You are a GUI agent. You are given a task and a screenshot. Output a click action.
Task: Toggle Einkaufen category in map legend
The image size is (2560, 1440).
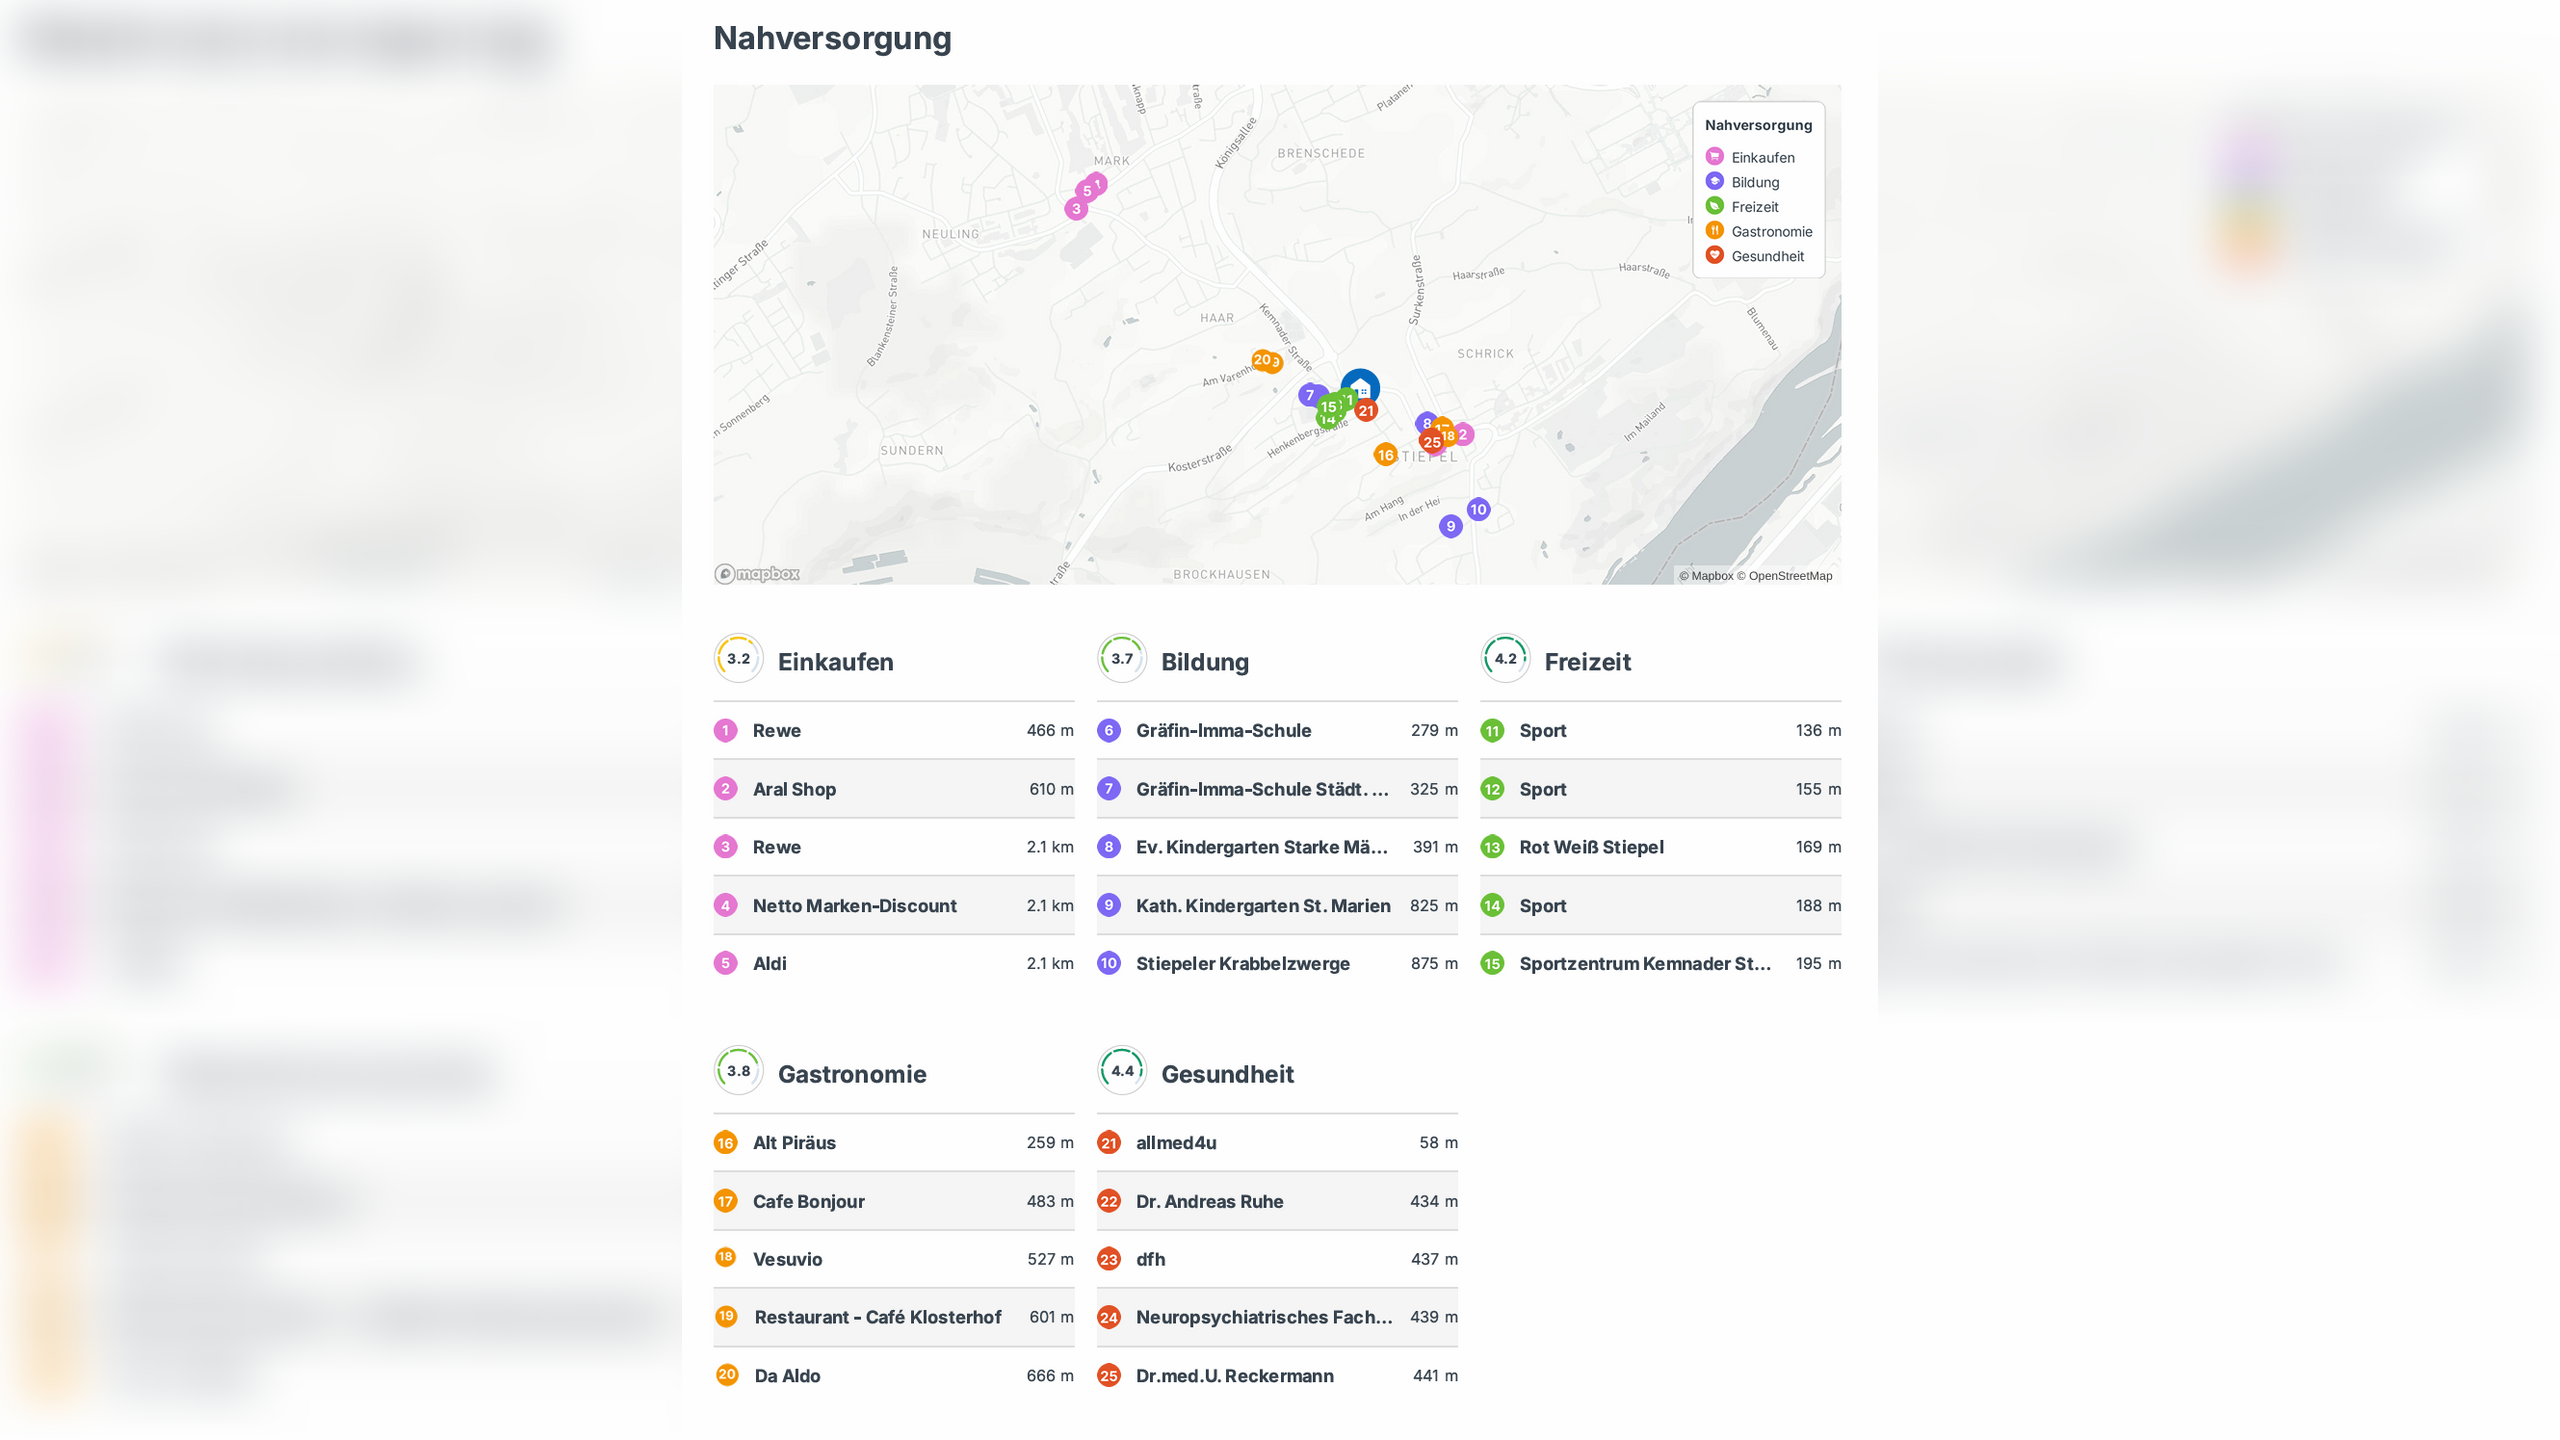pos(1762,157)
